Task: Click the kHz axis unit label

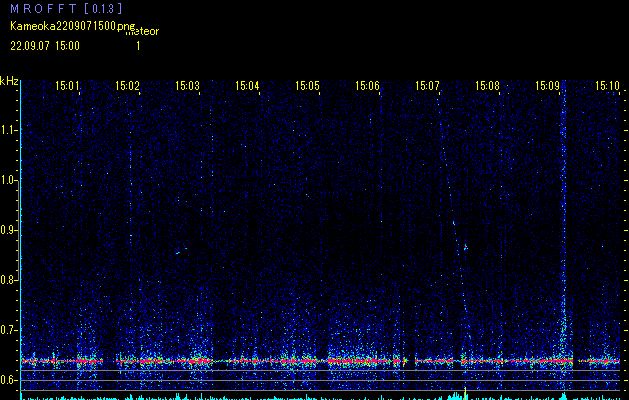Action: coord(9,81)
